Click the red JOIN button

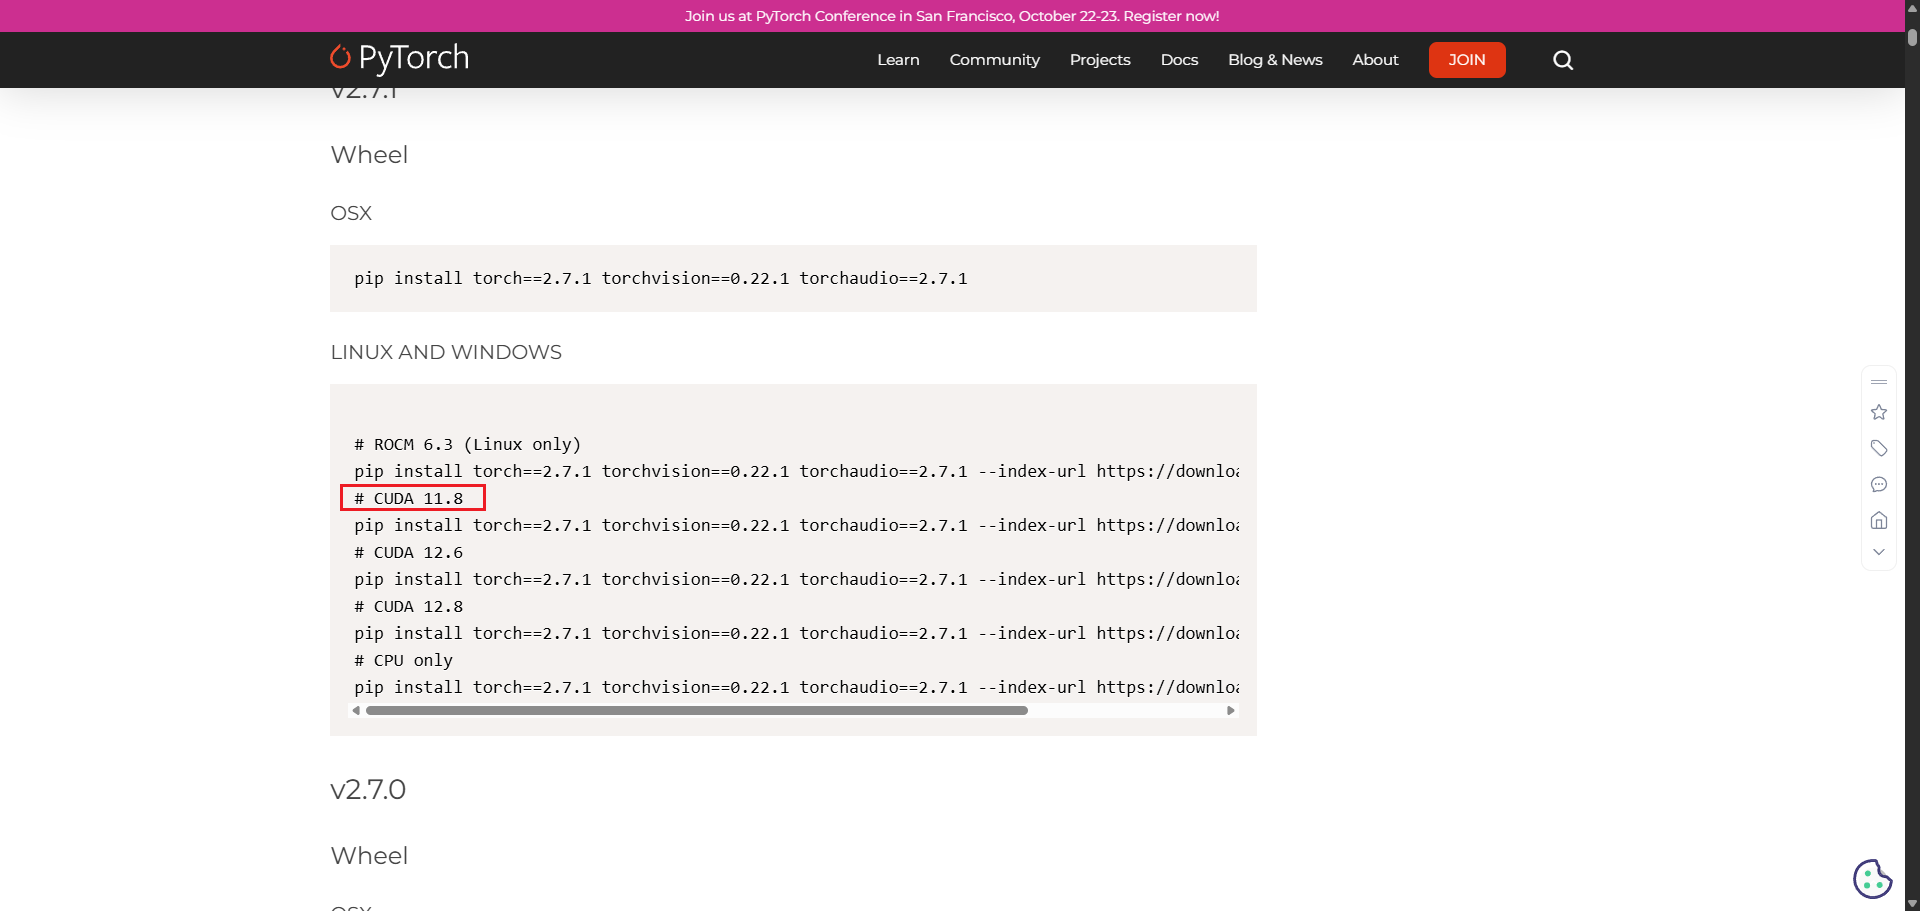pos(1467,60)
